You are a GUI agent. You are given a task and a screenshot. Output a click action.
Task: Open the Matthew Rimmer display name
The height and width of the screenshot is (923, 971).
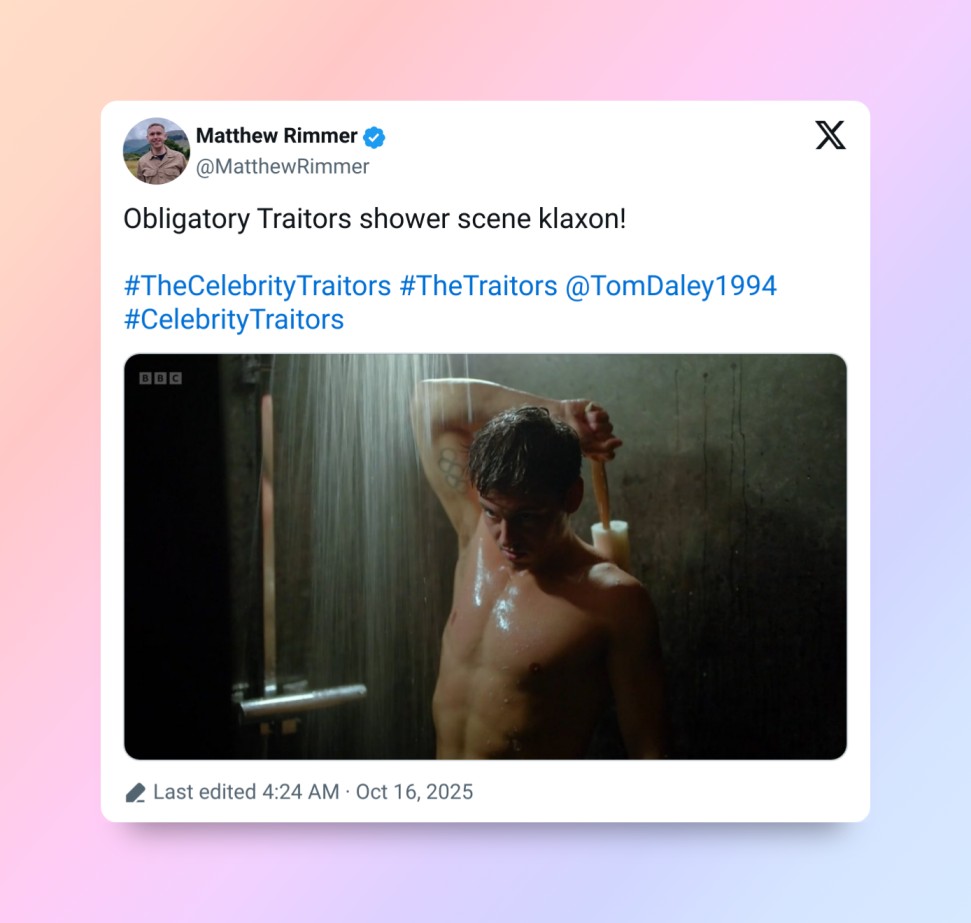[276, 136]
